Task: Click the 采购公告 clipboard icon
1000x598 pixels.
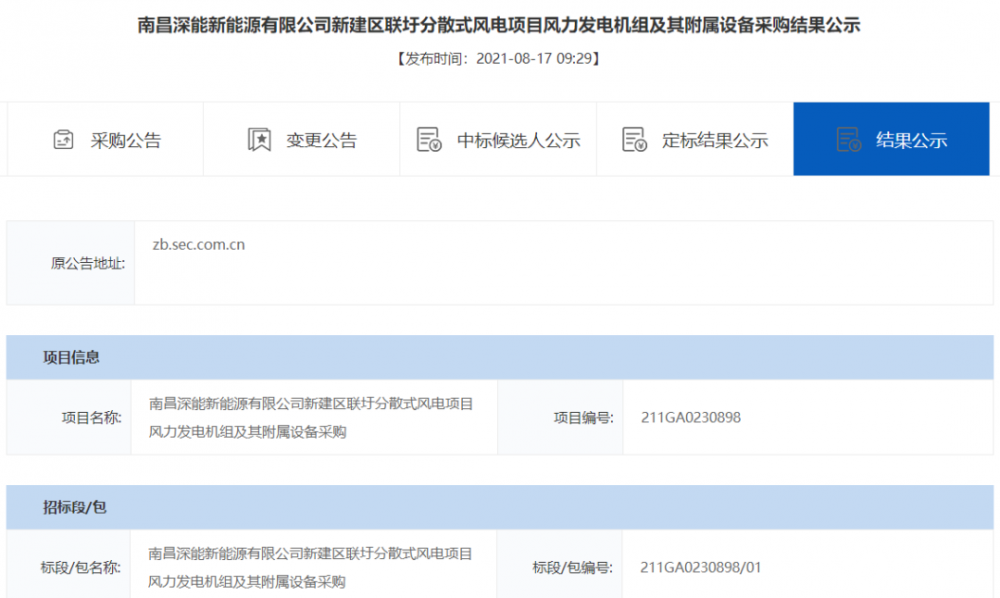Action: point(63,140)
